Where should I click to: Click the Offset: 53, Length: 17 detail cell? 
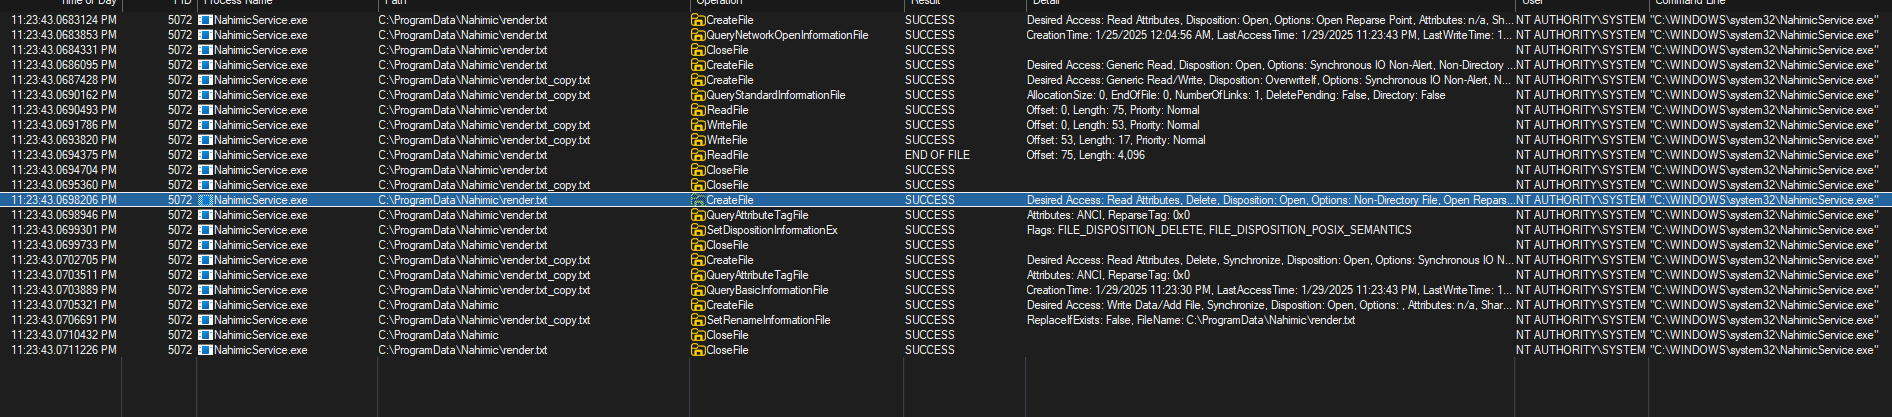tap(1115, 140)
